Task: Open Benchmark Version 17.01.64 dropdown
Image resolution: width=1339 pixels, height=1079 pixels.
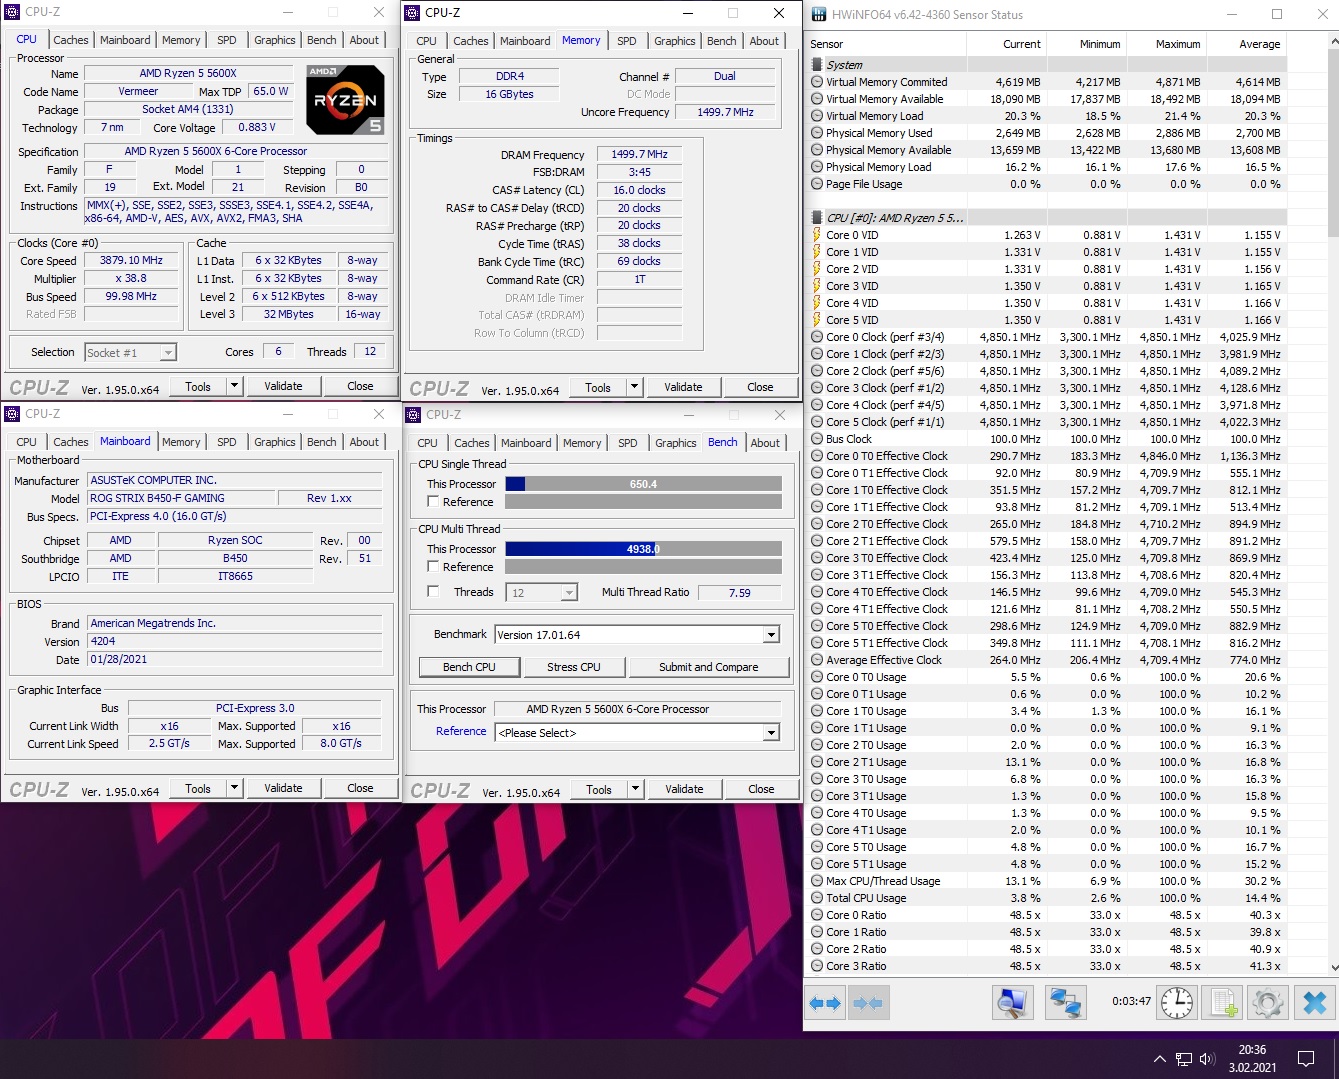Action: pyautogui.click(x=637, y=635)
